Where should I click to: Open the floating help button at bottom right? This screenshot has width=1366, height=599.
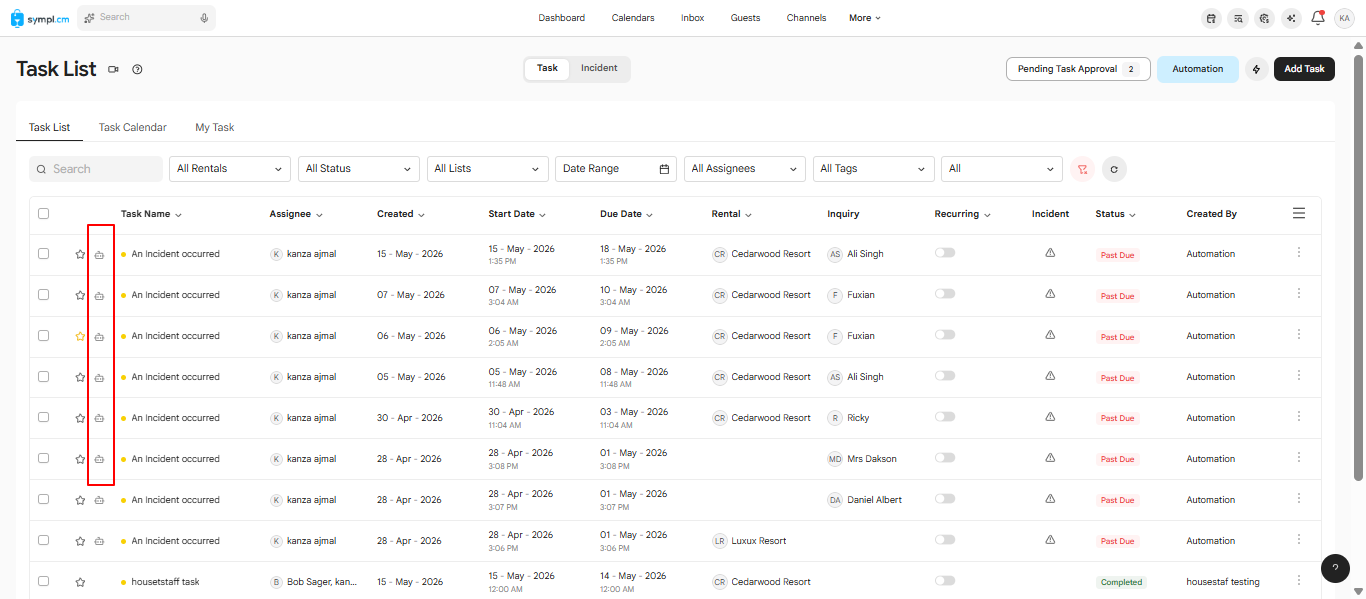[1335, 568]
